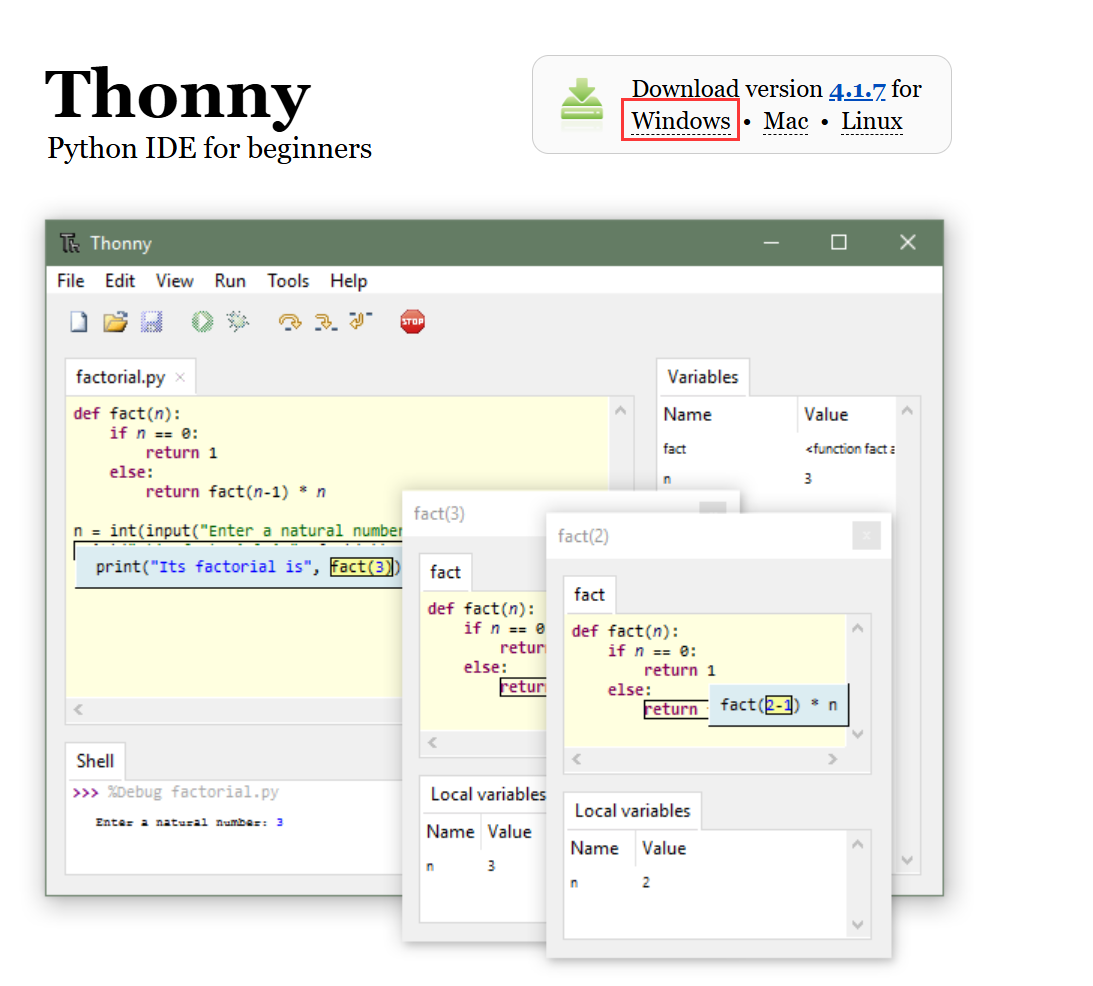Image resolution: width=1093 pixels, height=986 pixels.
Task: Click highlighted 2-1 expression in fact(2)
Action: pos(779,706)
